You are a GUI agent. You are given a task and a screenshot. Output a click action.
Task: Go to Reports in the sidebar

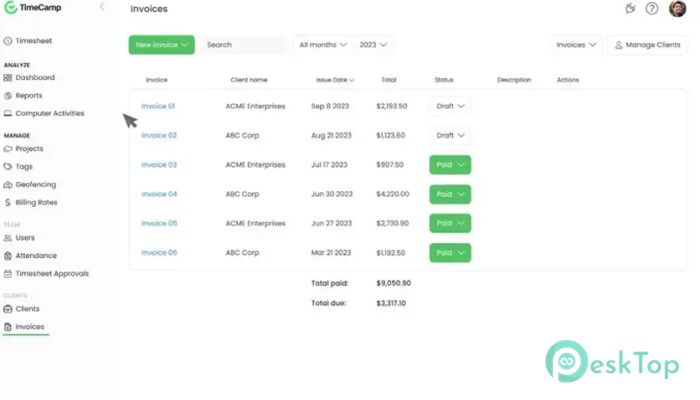click(29, 96)
